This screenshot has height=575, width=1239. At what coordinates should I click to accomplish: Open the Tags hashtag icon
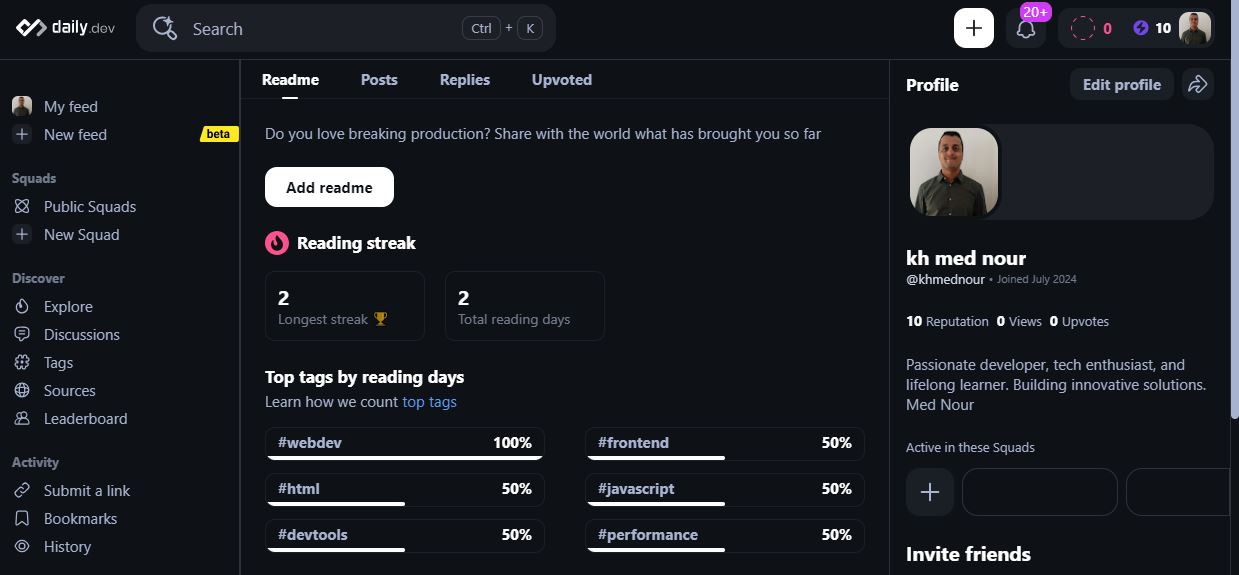click(x=22, y=363)
